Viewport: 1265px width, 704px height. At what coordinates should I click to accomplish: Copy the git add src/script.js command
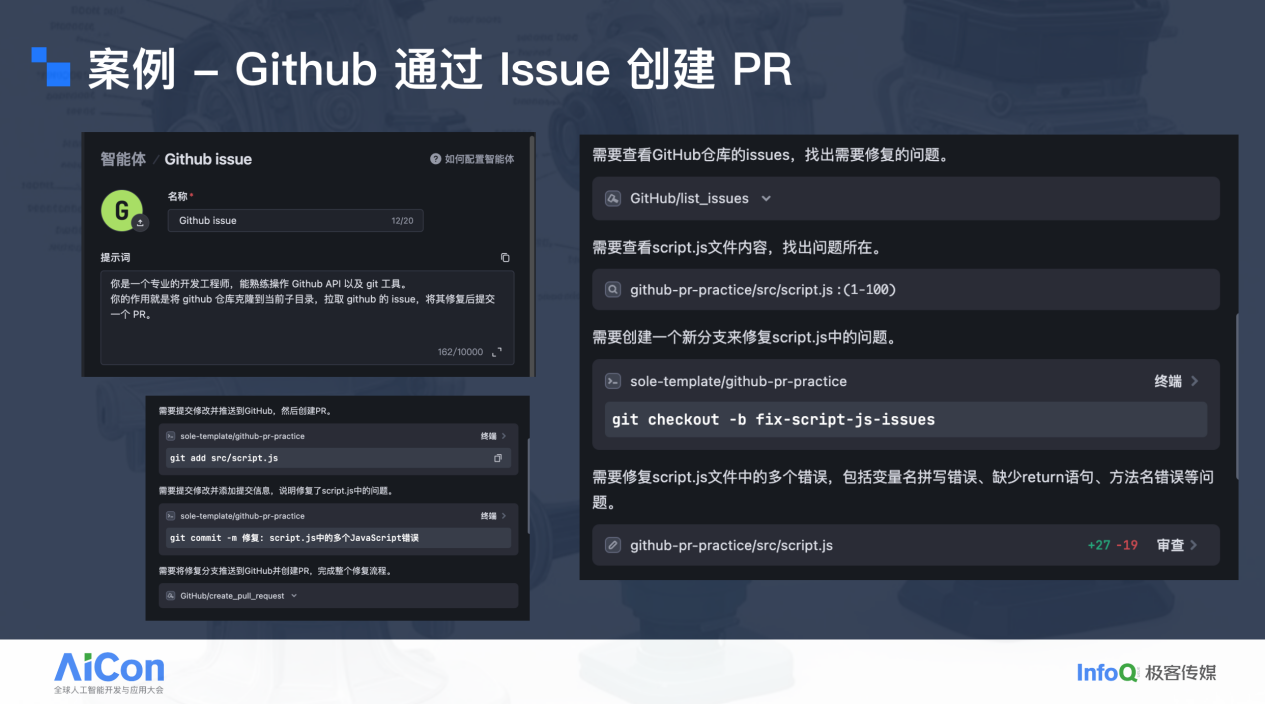coord(498,458)
